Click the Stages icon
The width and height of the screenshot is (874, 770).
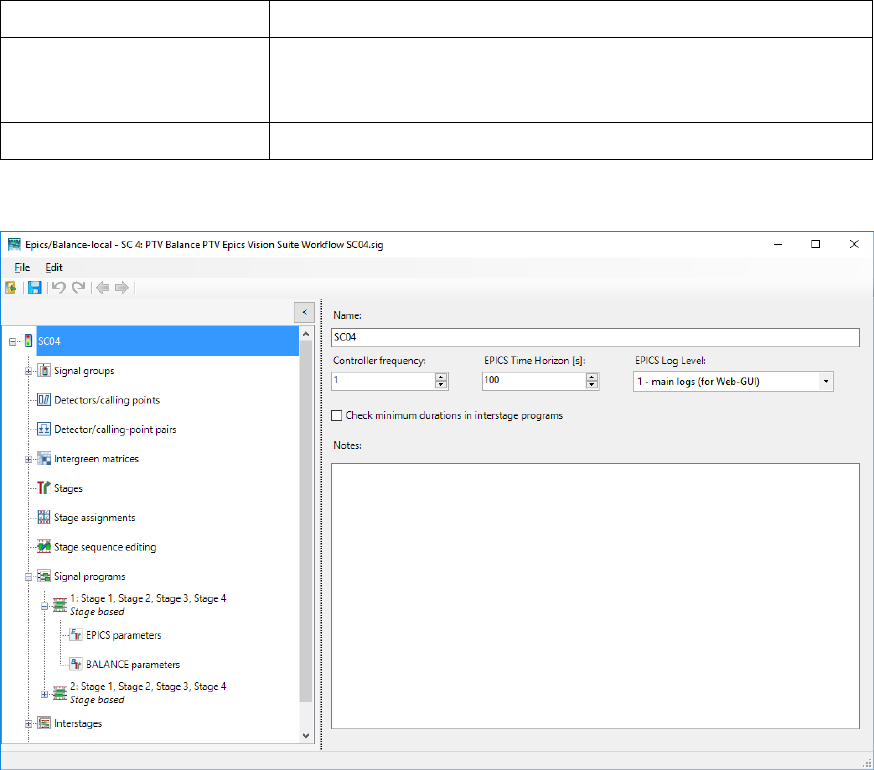[x=44, y=488]
